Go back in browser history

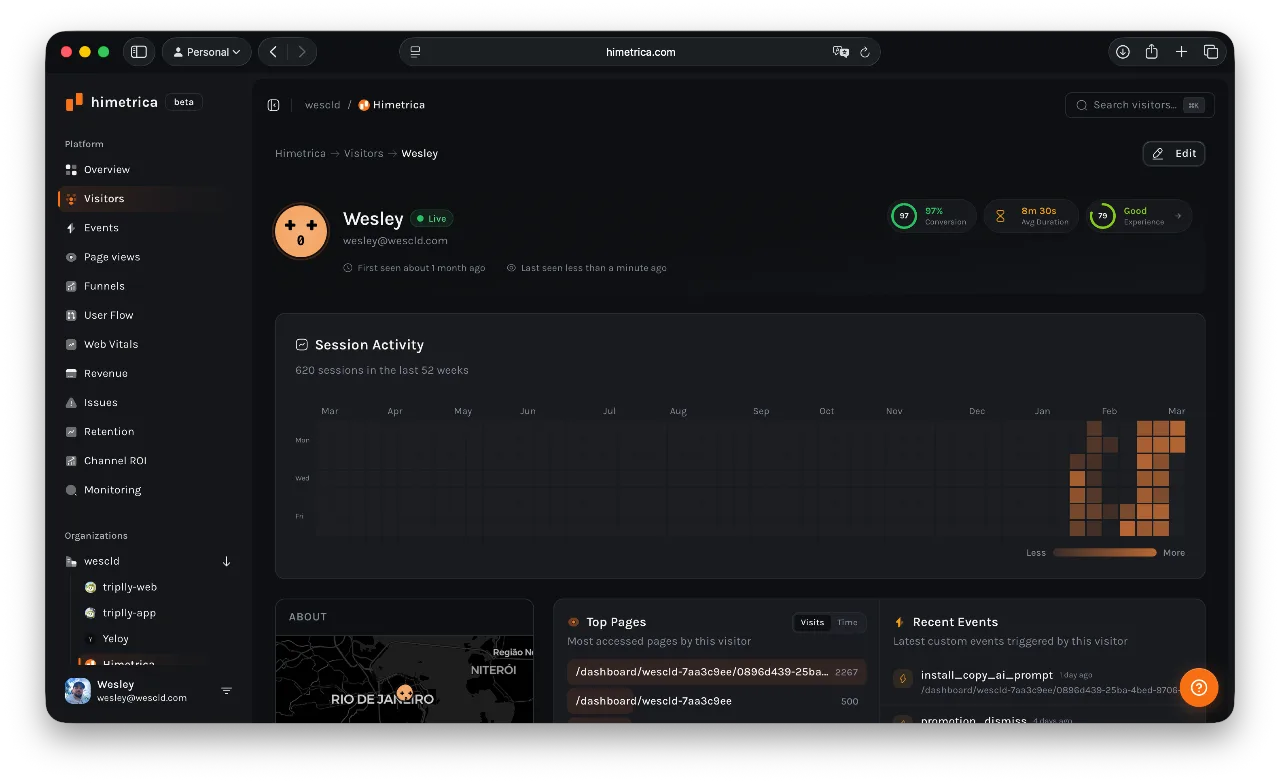[x=273, y=52]
